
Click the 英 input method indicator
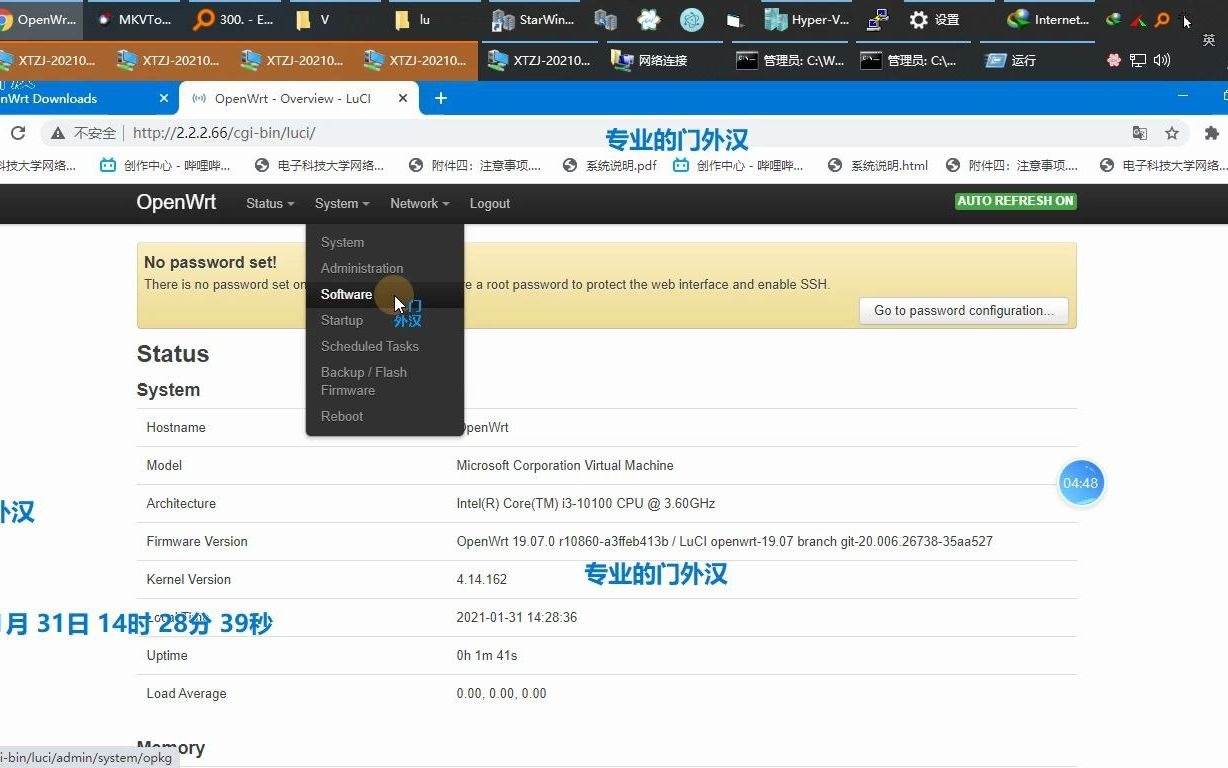tap(1208, 40)
